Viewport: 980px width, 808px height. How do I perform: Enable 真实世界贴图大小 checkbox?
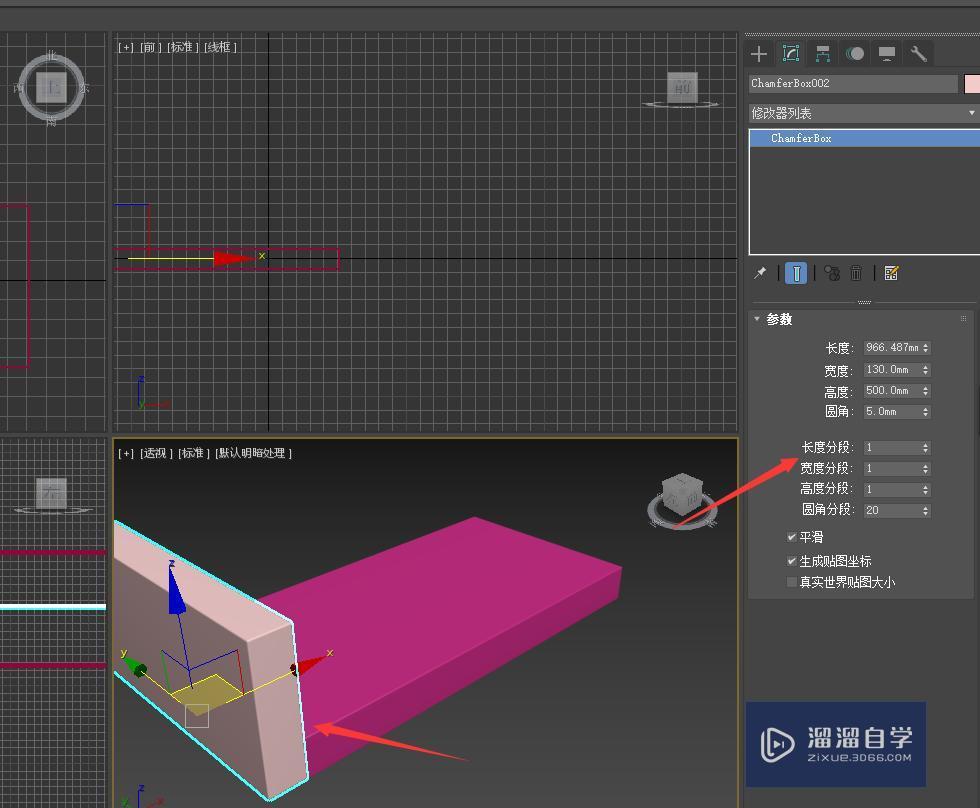792,582
